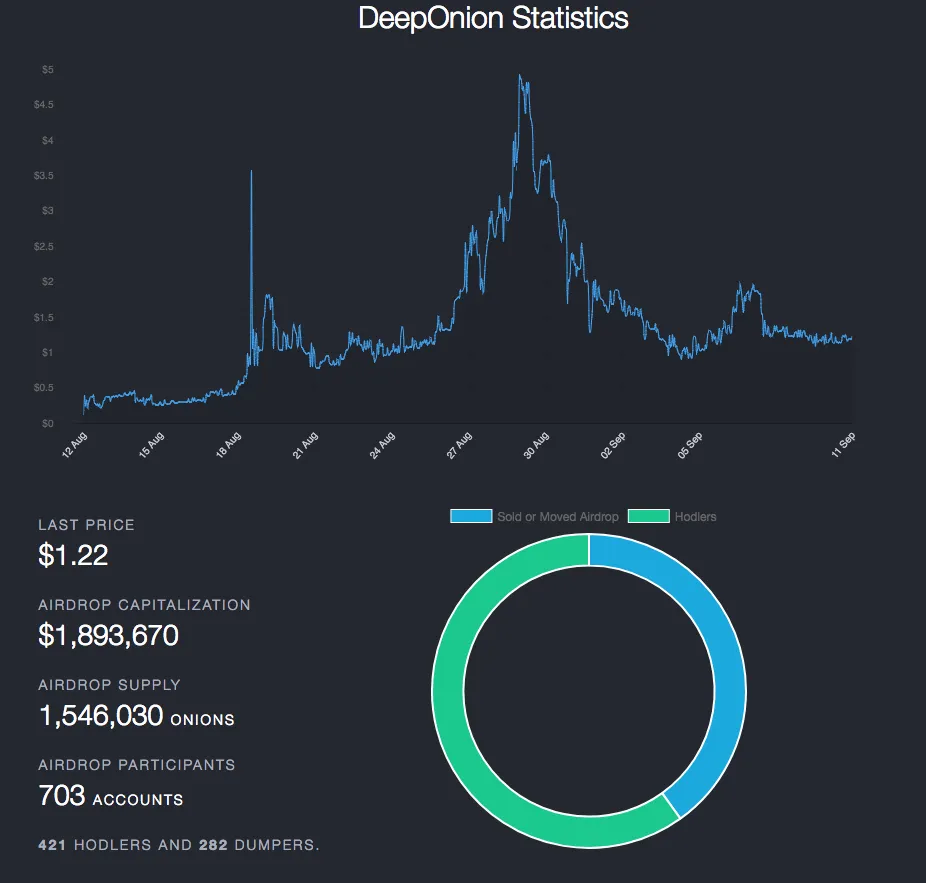Click the $0.5 y-axis label
Image resolution: width=926 pixels, height=883 pixels.
[44, 388]
